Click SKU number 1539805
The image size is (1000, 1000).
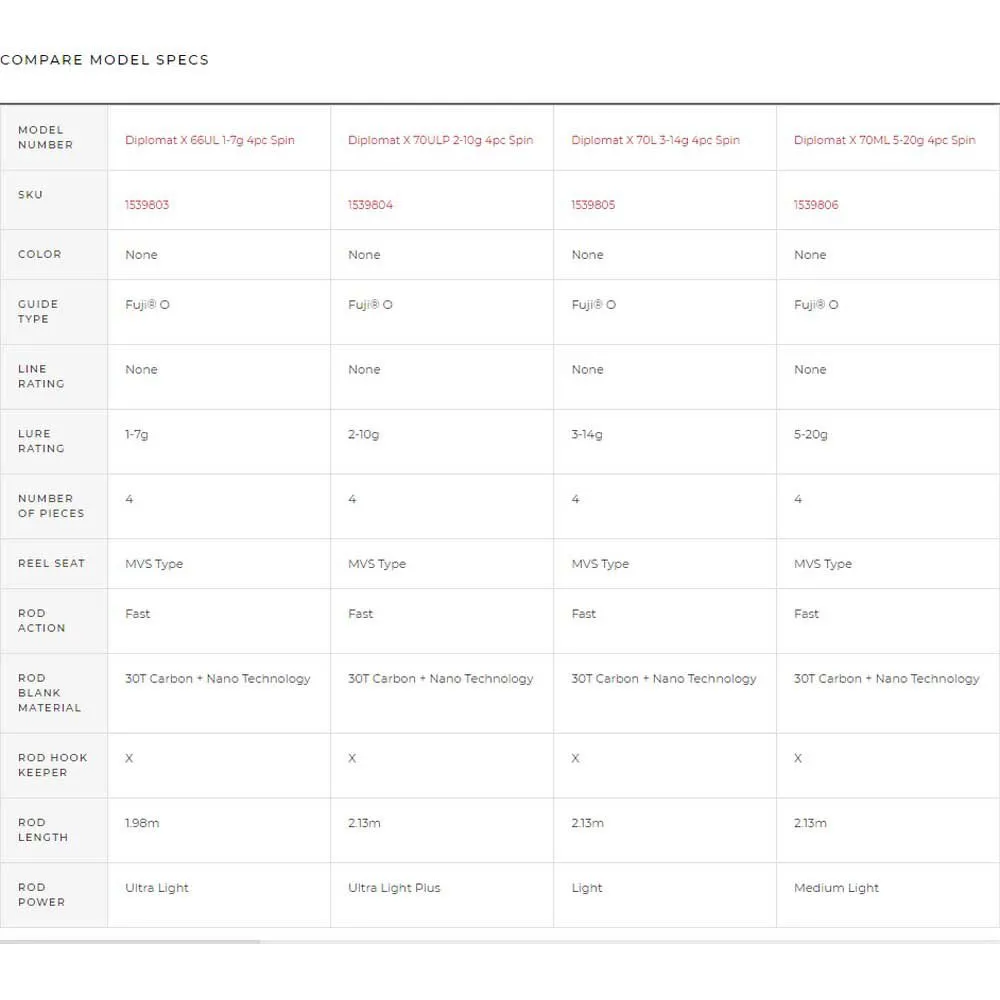(x=593, y=205)
